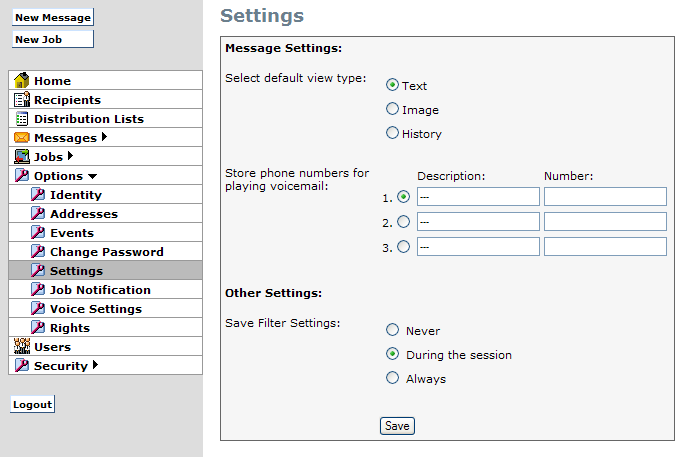Click the house icon beside Home

click(x=21, y=81)
